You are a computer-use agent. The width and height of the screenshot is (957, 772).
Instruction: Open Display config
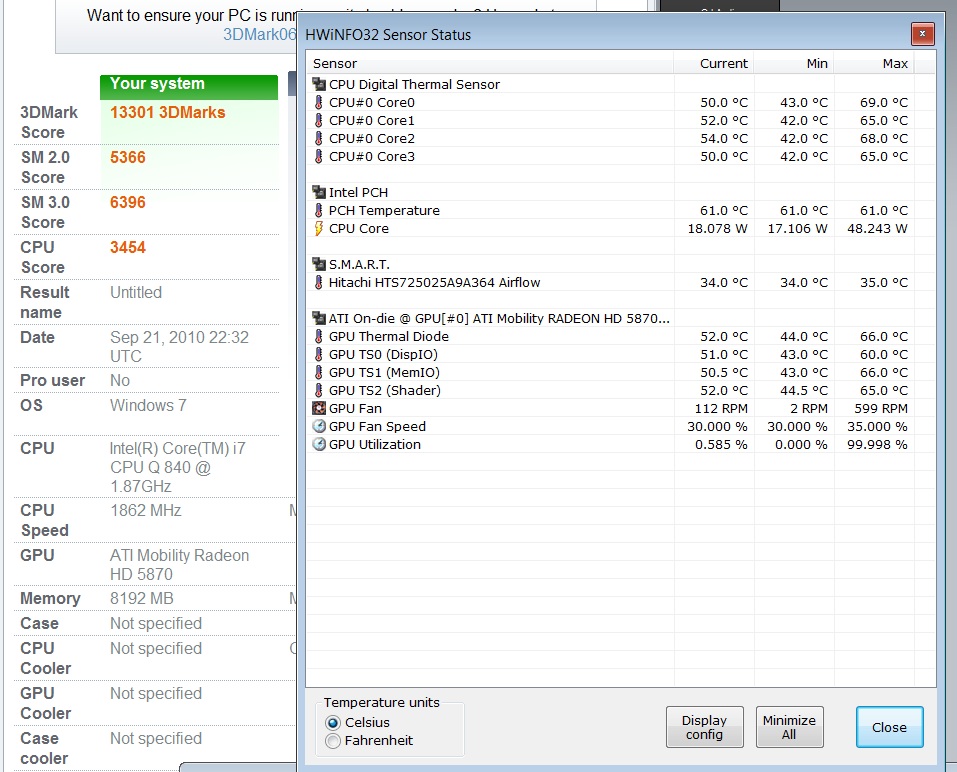point(704,727)
